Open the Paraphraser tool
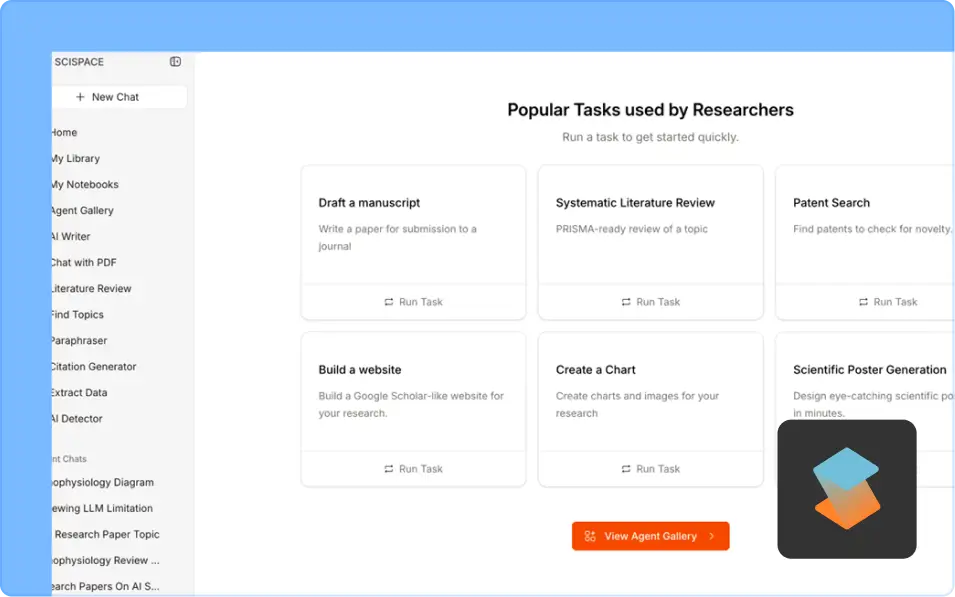 [x=79, y=341]
